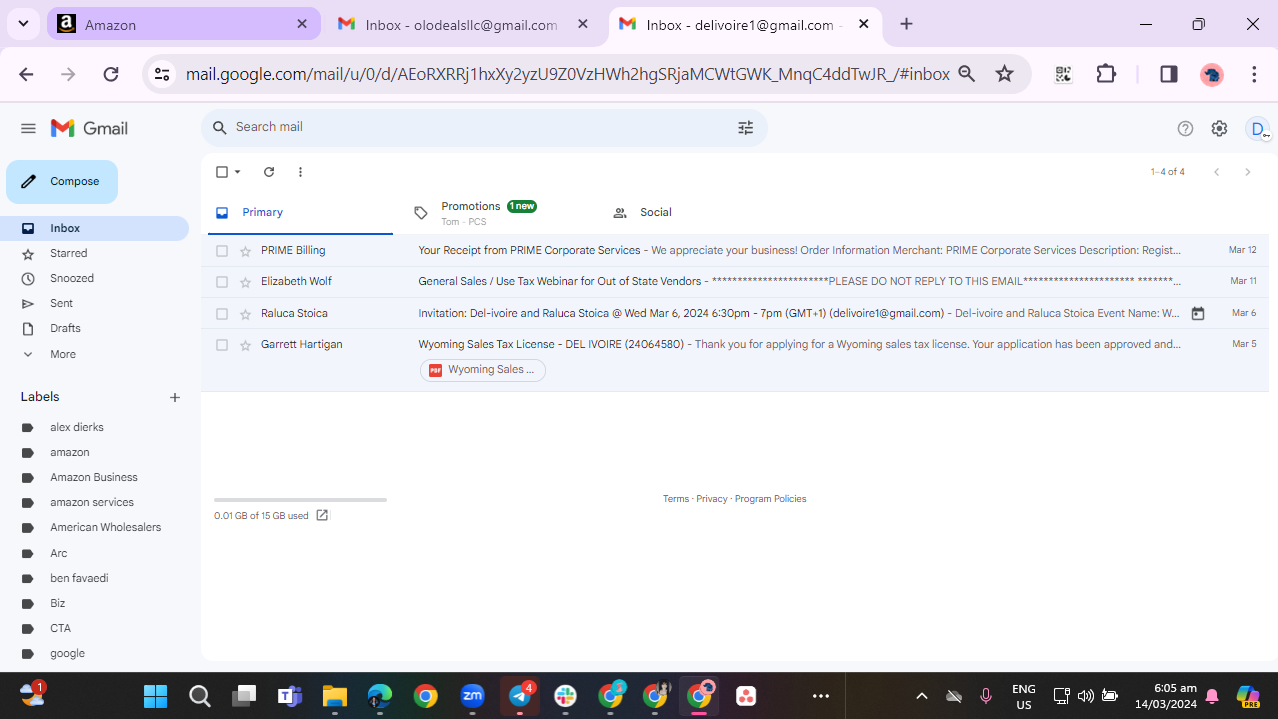Open the Select dropdown arrow next to checkbox
1278x719 pixels.
click(x=238, y=172)
